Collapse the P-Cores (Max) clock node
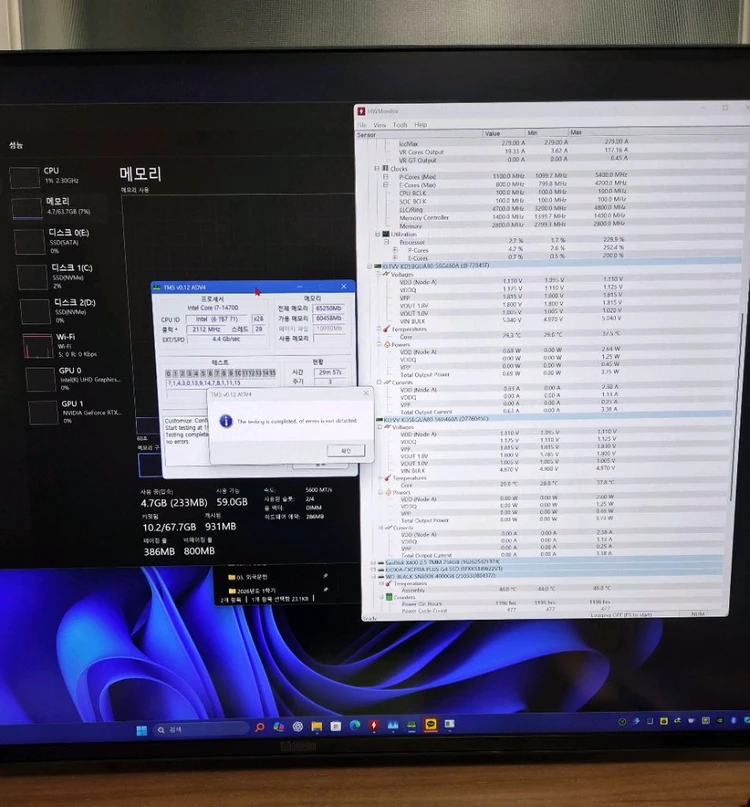 (x=385, y=177)
